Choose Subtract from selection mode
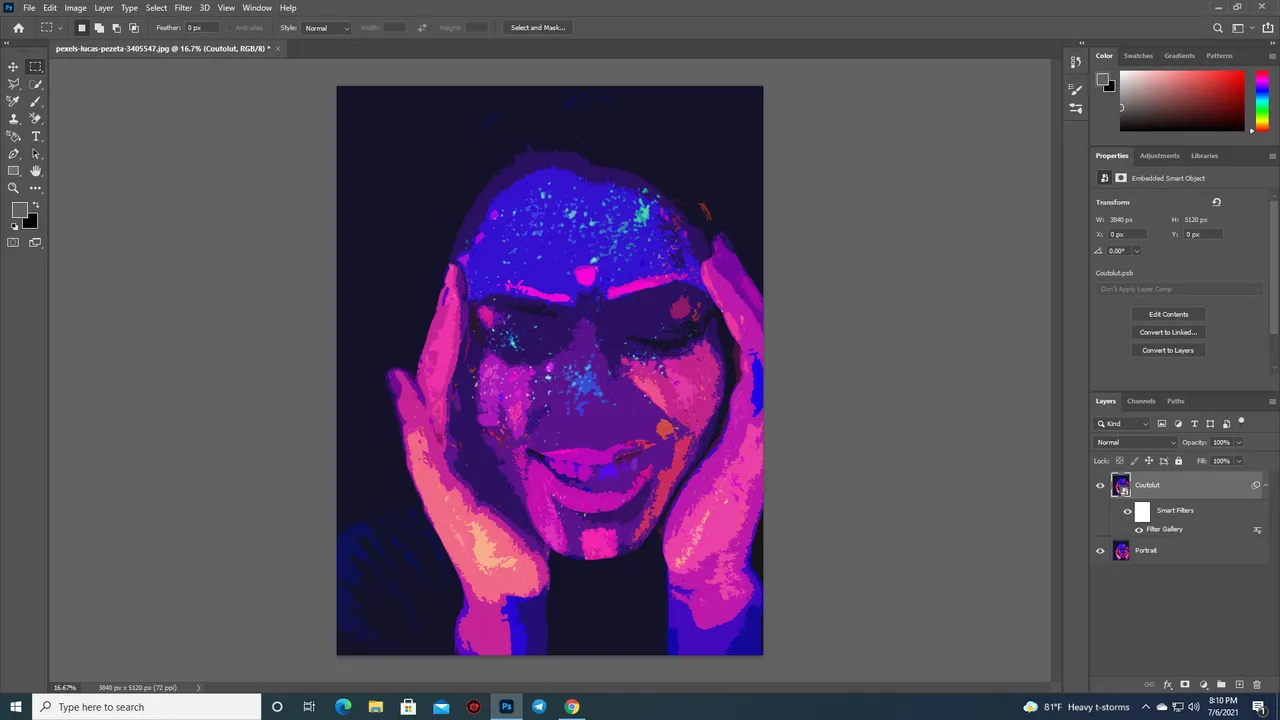Screen dimensions: 1280x720 tap(116, 28)
